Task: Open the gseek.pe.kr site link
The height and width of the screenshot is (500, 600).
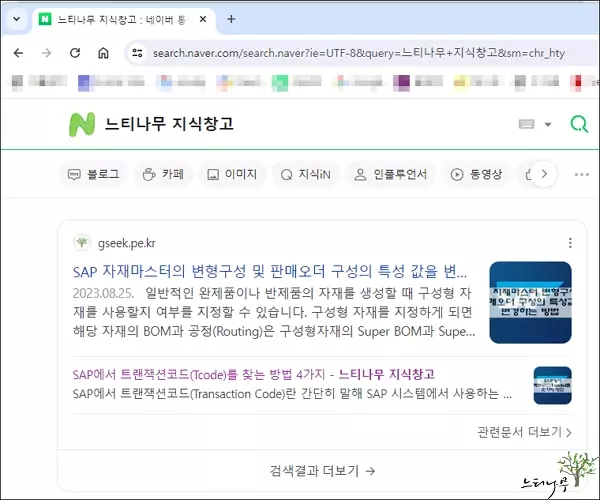Action: click(x=127, y=243)
